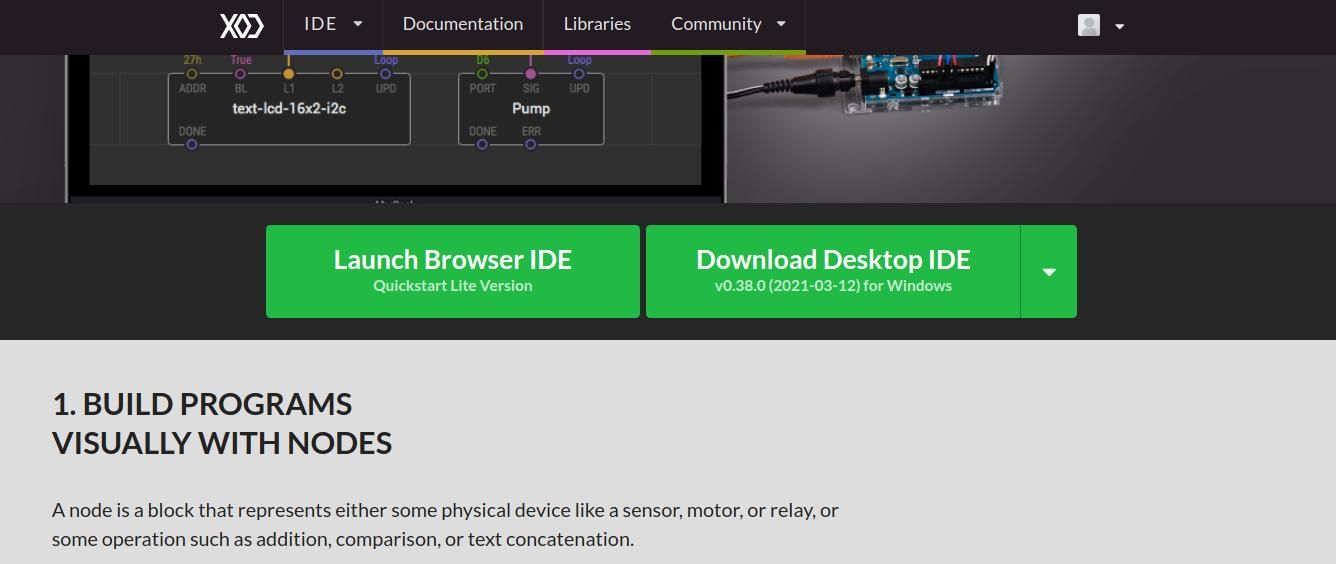Viewport: 1336px width, 564px height.
Task: Expand the IDE dropdown caret
Action: [x=358, y=24]
